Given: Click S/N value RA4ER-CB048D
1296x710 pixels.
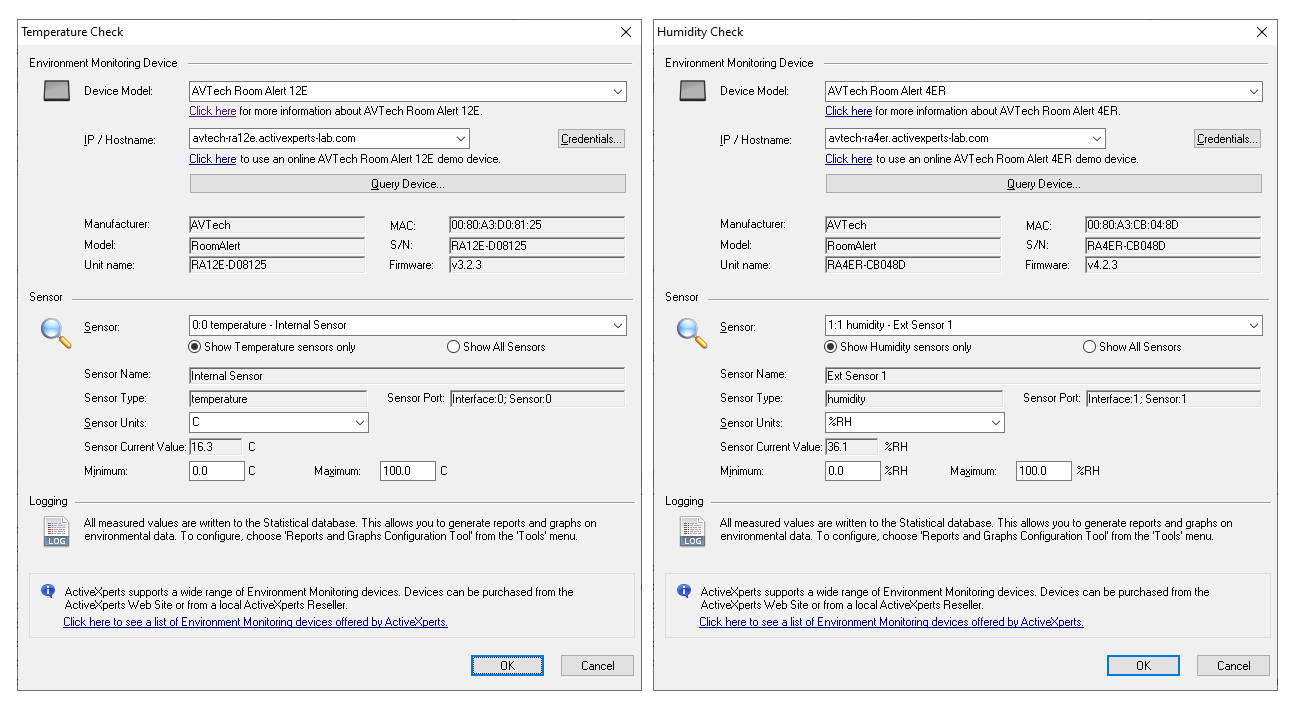Looking at the screenshot, I should [1173, 246].
